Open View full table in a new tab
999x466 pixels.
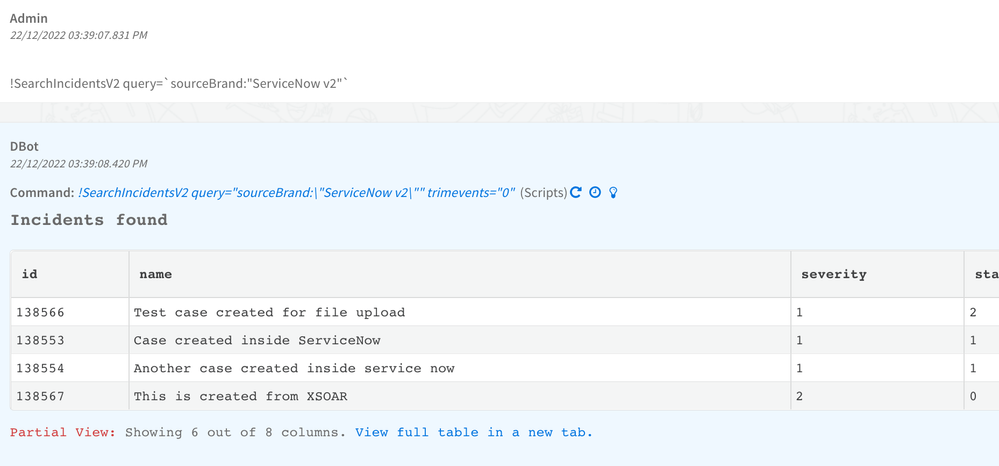(x=474, y=432)
